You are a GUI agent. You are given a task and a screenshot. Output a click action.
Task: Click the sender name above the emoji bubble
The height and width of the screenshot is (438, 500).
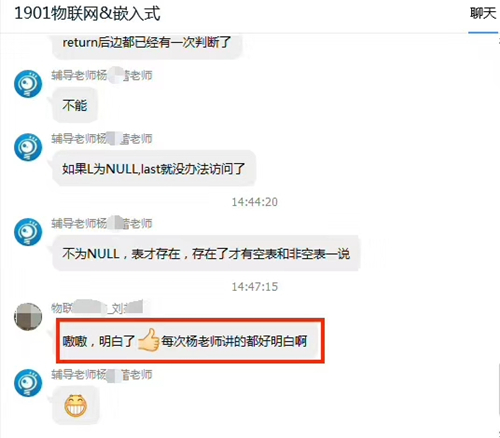(102, 375)
